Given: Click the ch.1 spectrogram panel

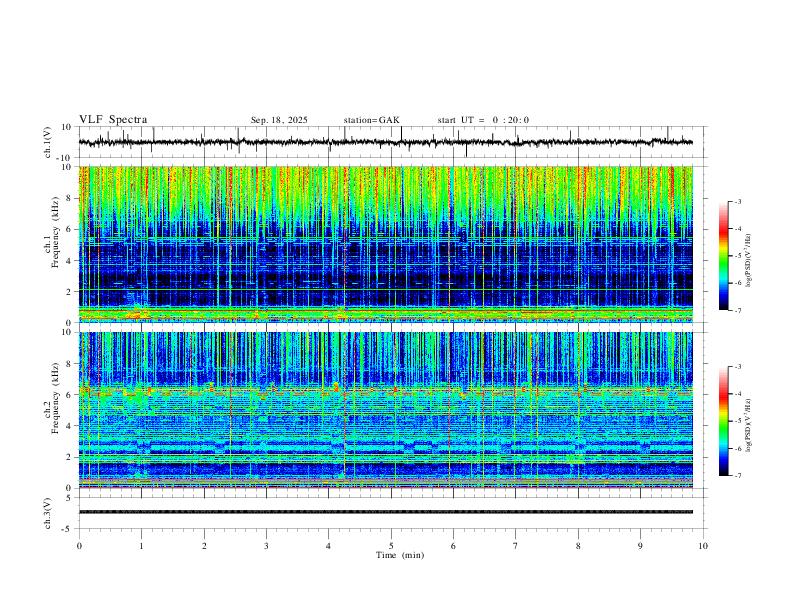Looking at the screenshot, I should (386, 244).
